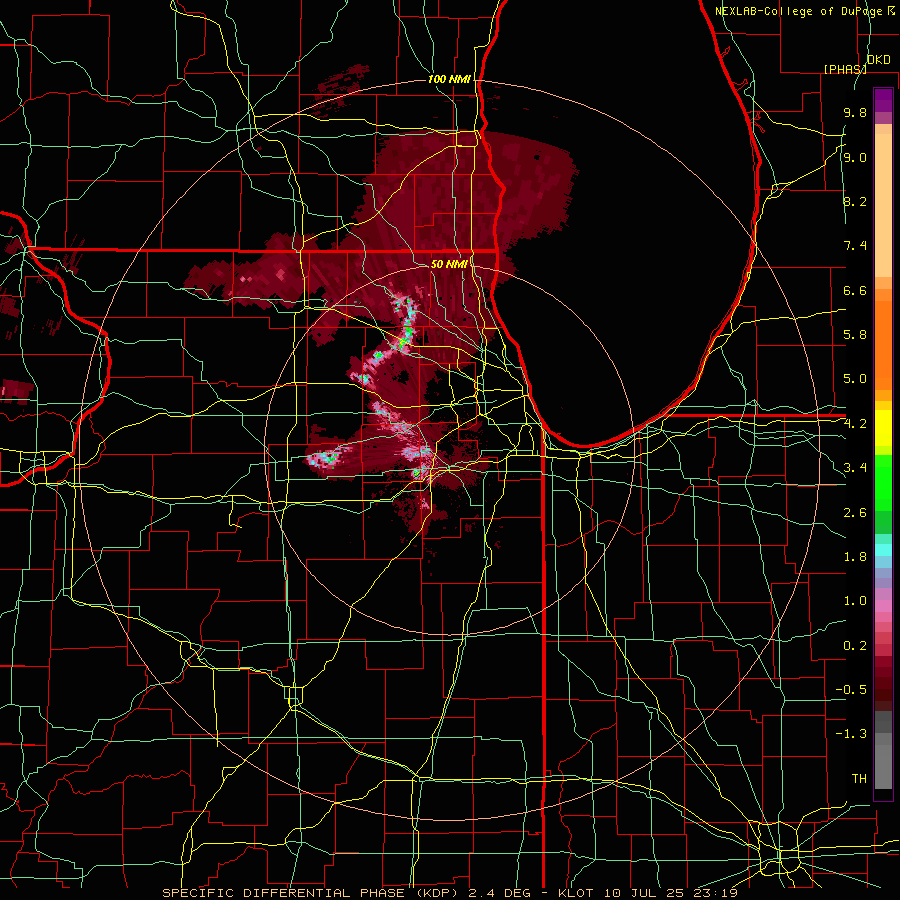Click the -0.5 scale label

[851, 690]
